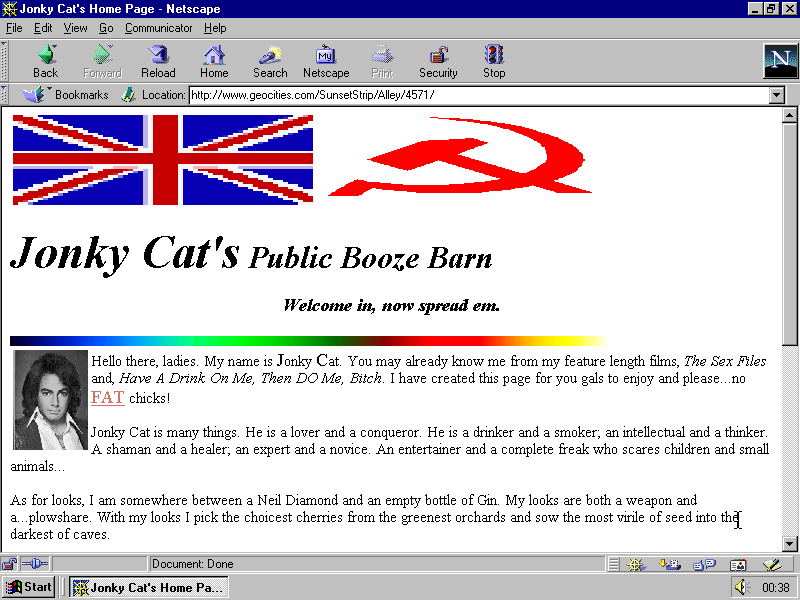800x600 pixels.
Task: Collapse the navigation toolbar using its handle
Action: coord(4,61)
